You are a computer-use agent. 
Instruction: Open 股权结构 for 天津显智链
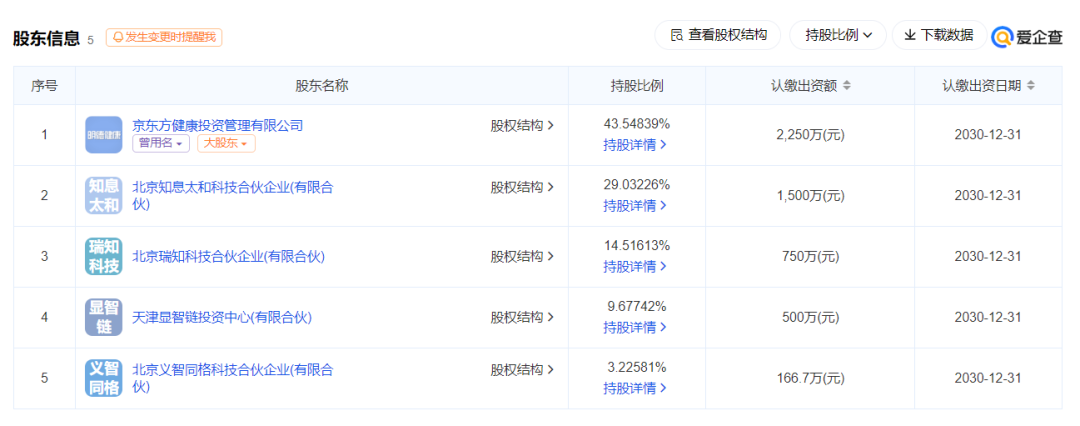[x=522, y=317]
